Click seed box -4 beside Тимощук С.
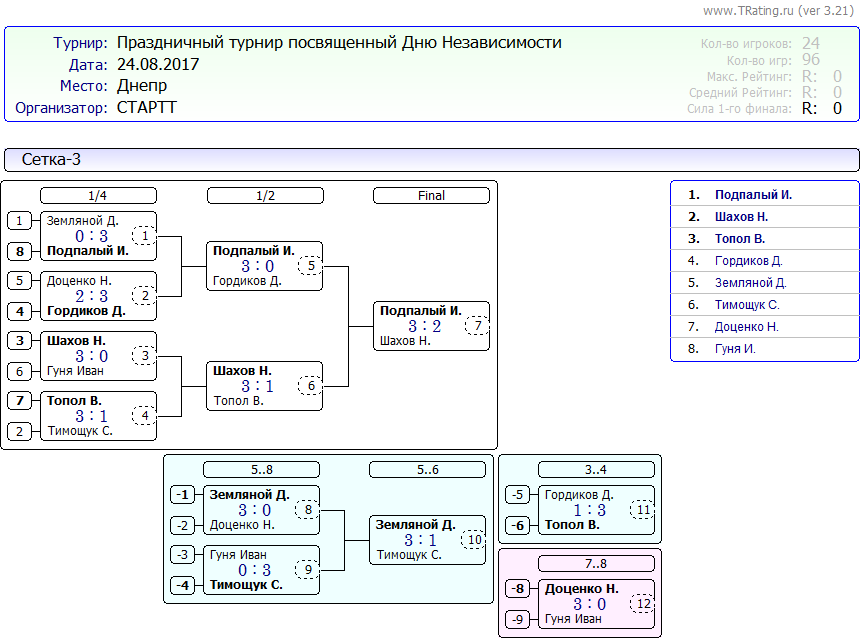Screen dimensions: 864x642 (x=182, y=586)
